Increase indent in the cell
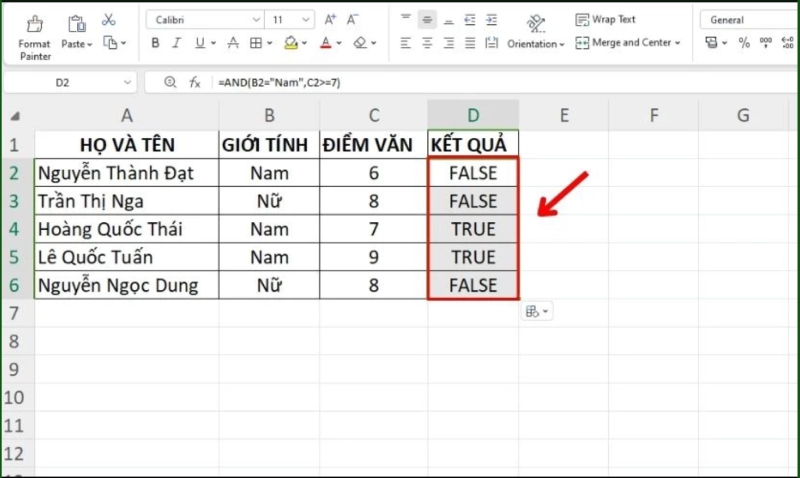Image resolution: width=800 pixels, height=478 pixels. [x=491, y=20]
